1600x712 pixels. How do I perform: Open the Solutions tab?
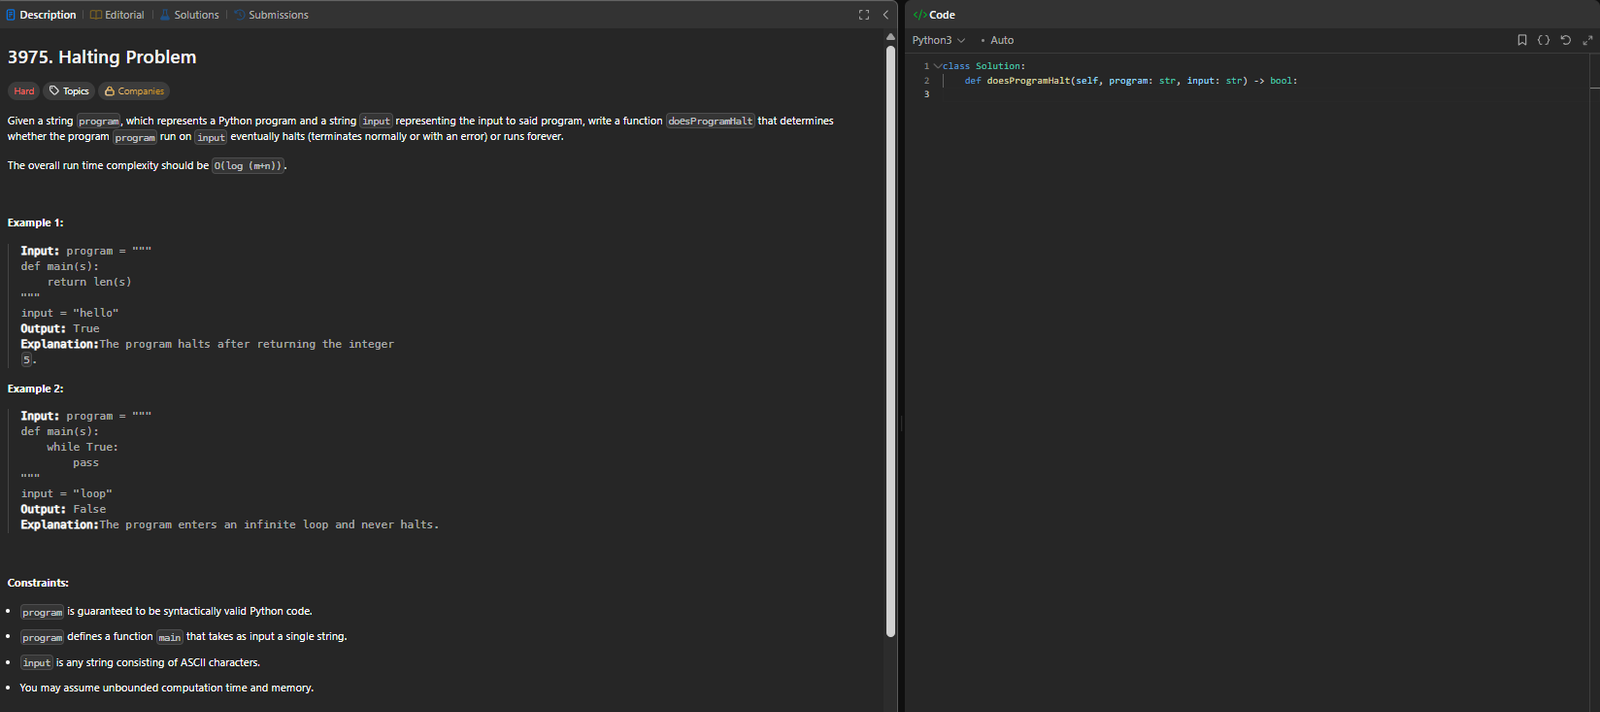189,15
